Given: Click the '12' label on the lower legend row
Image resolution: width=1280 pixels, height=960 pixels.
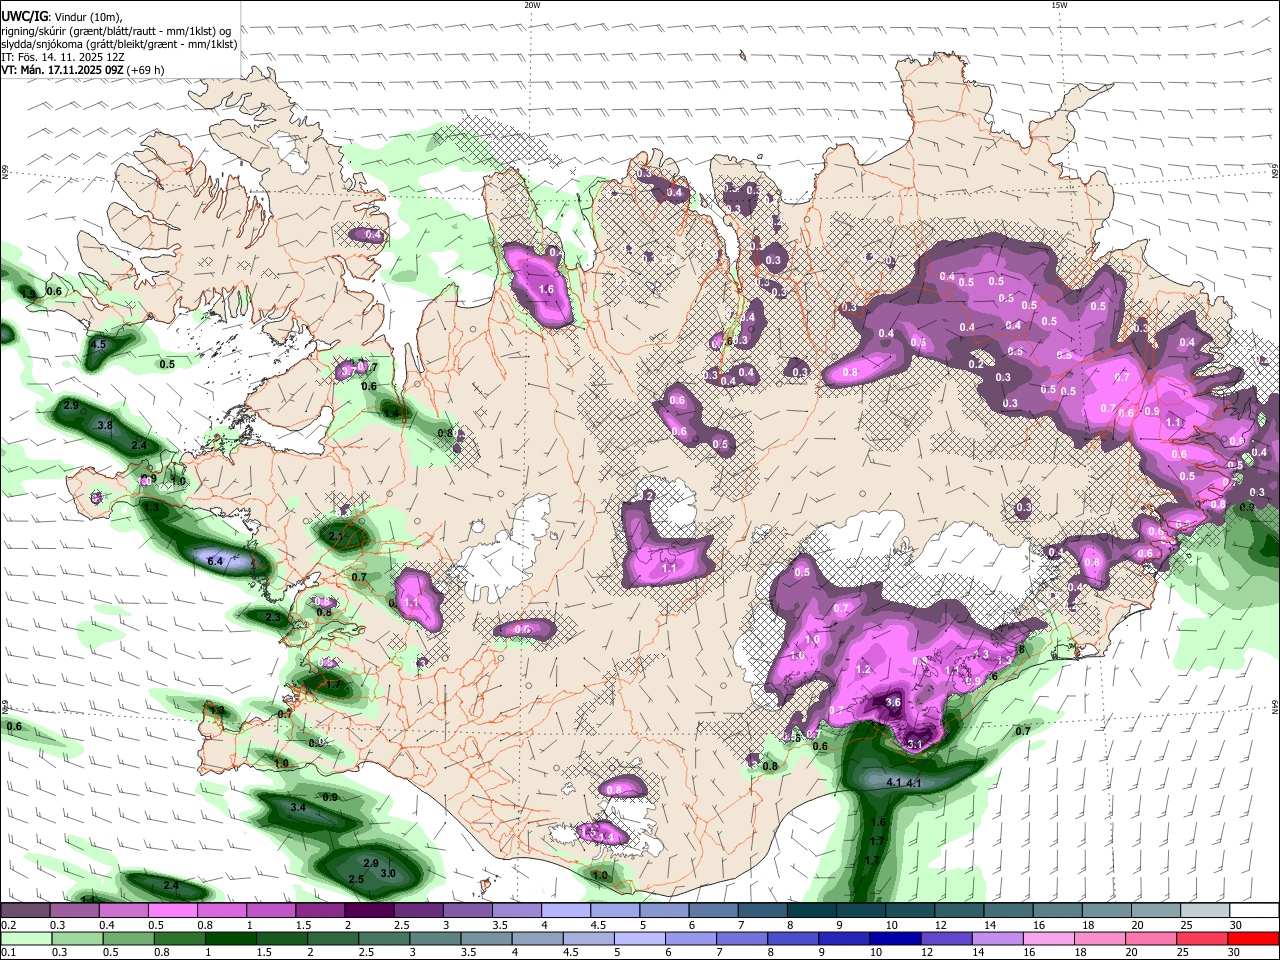Looking at the screenshot, I should (927, 953).
